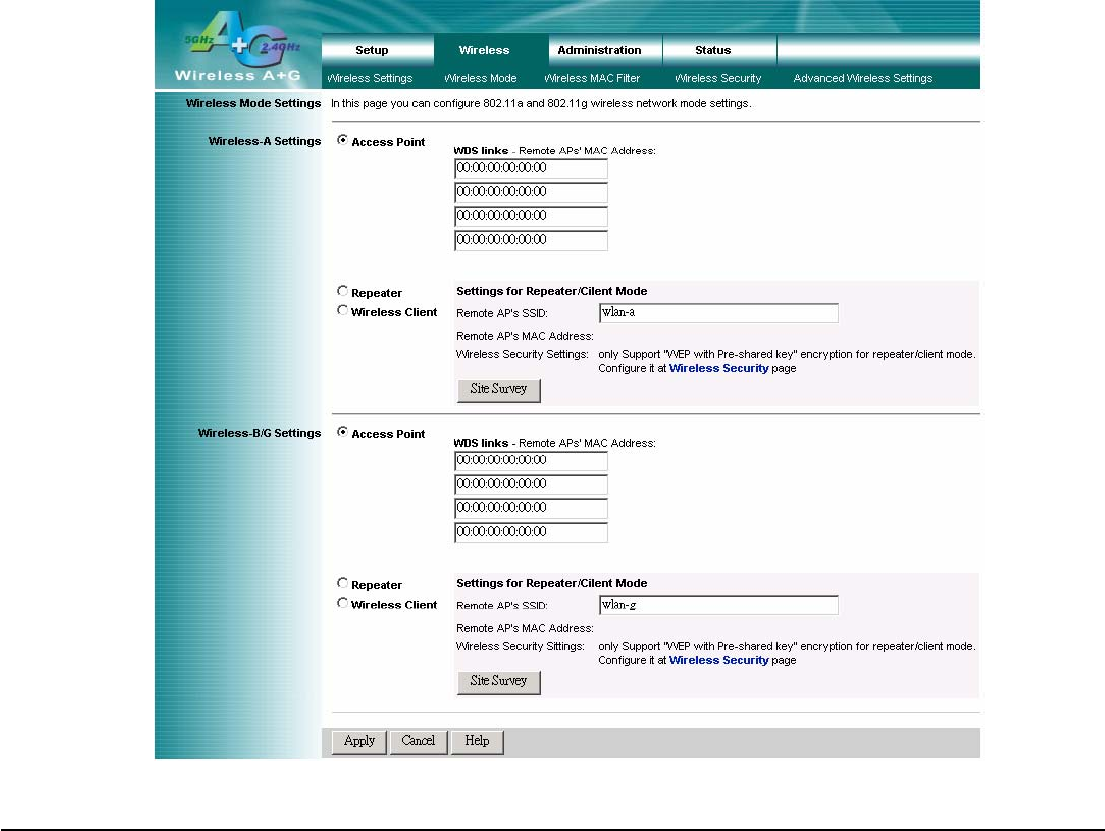This screenshot has height=831, width=1105.
Task: Focus fourth Wireless-B/G WDS MAC field
Action: click(x=531, y=533)
